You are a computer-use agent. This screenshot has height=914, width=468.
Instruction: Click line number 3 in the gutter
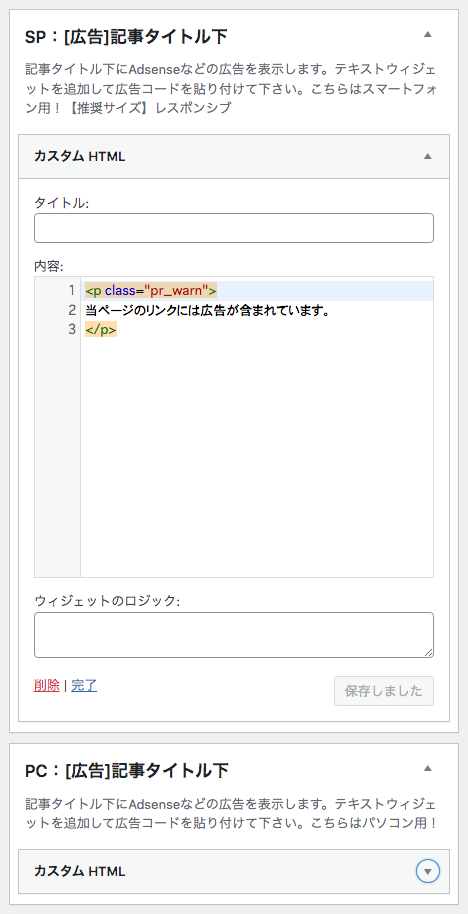72,329
